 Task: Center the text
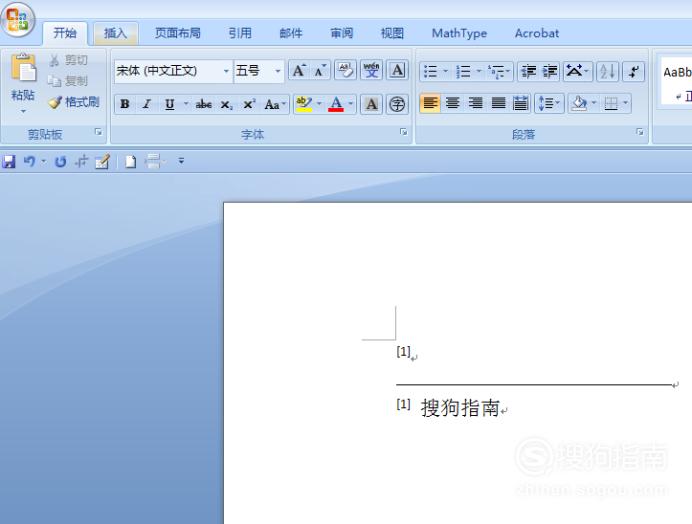coord(452,104)
